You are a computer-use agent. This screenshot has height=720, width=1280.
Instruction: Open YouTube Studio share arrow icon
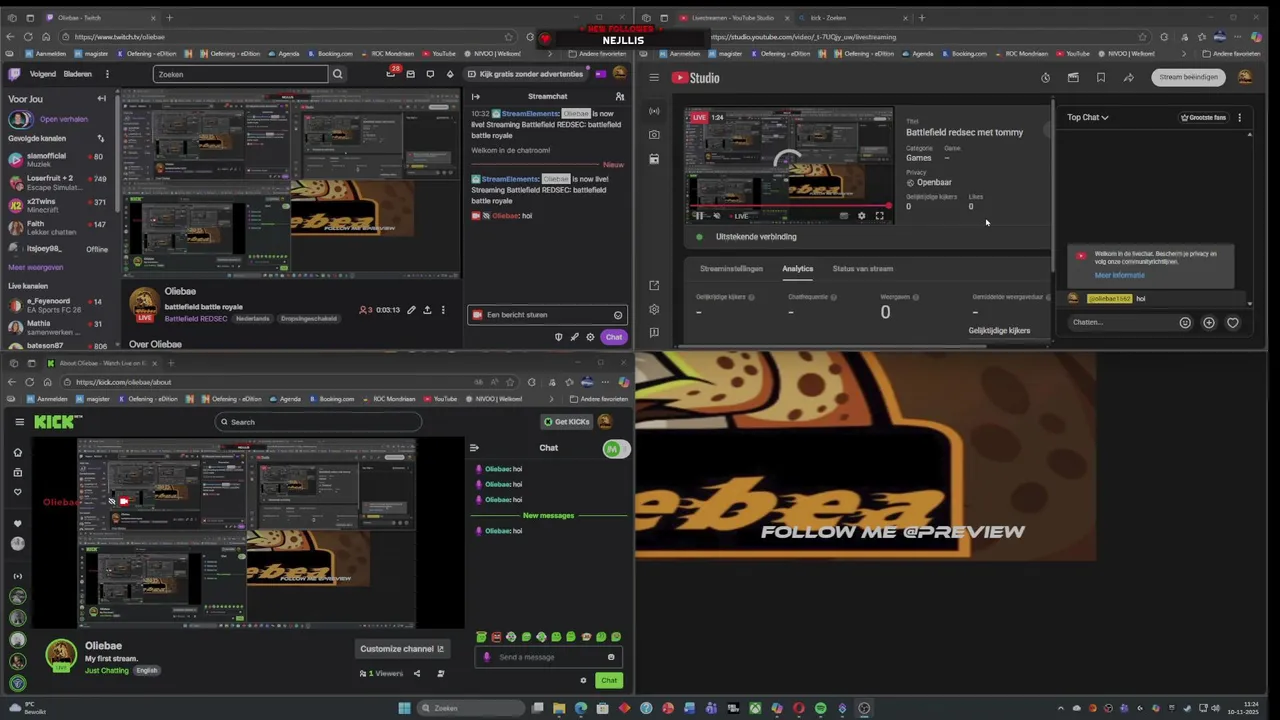point(1128,77)
